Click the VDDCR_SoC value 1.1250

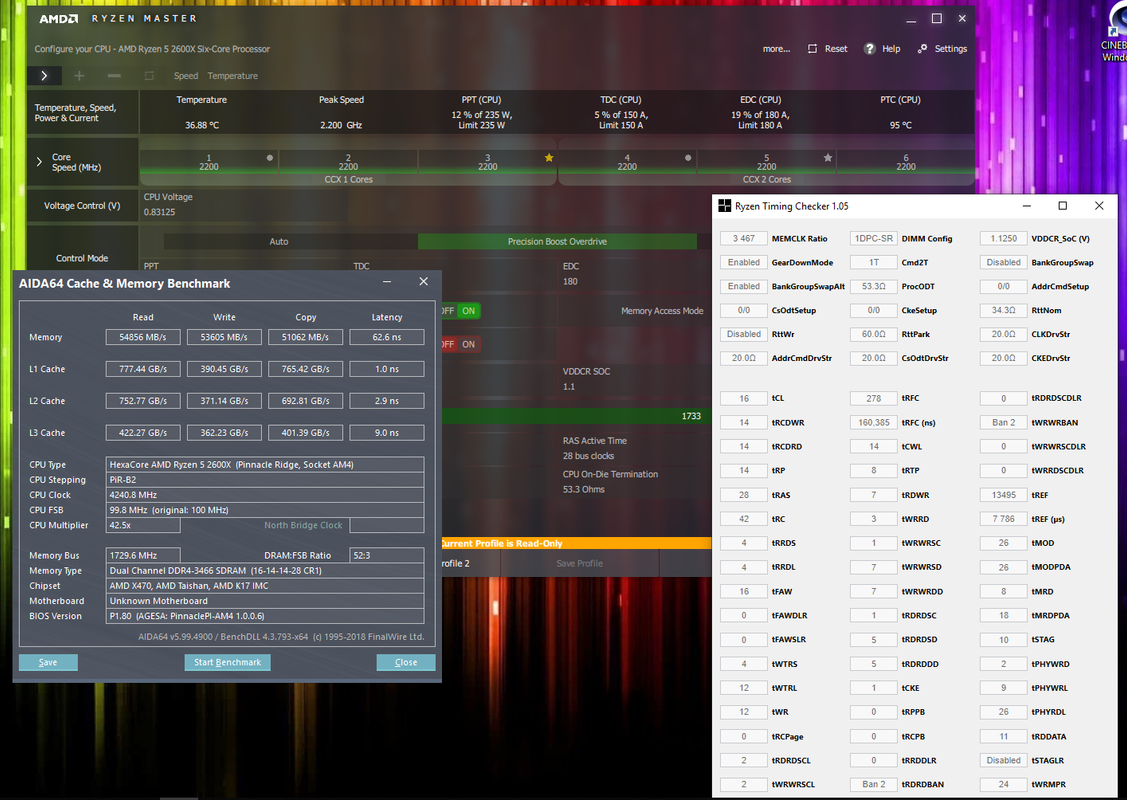click(1003, 239)
